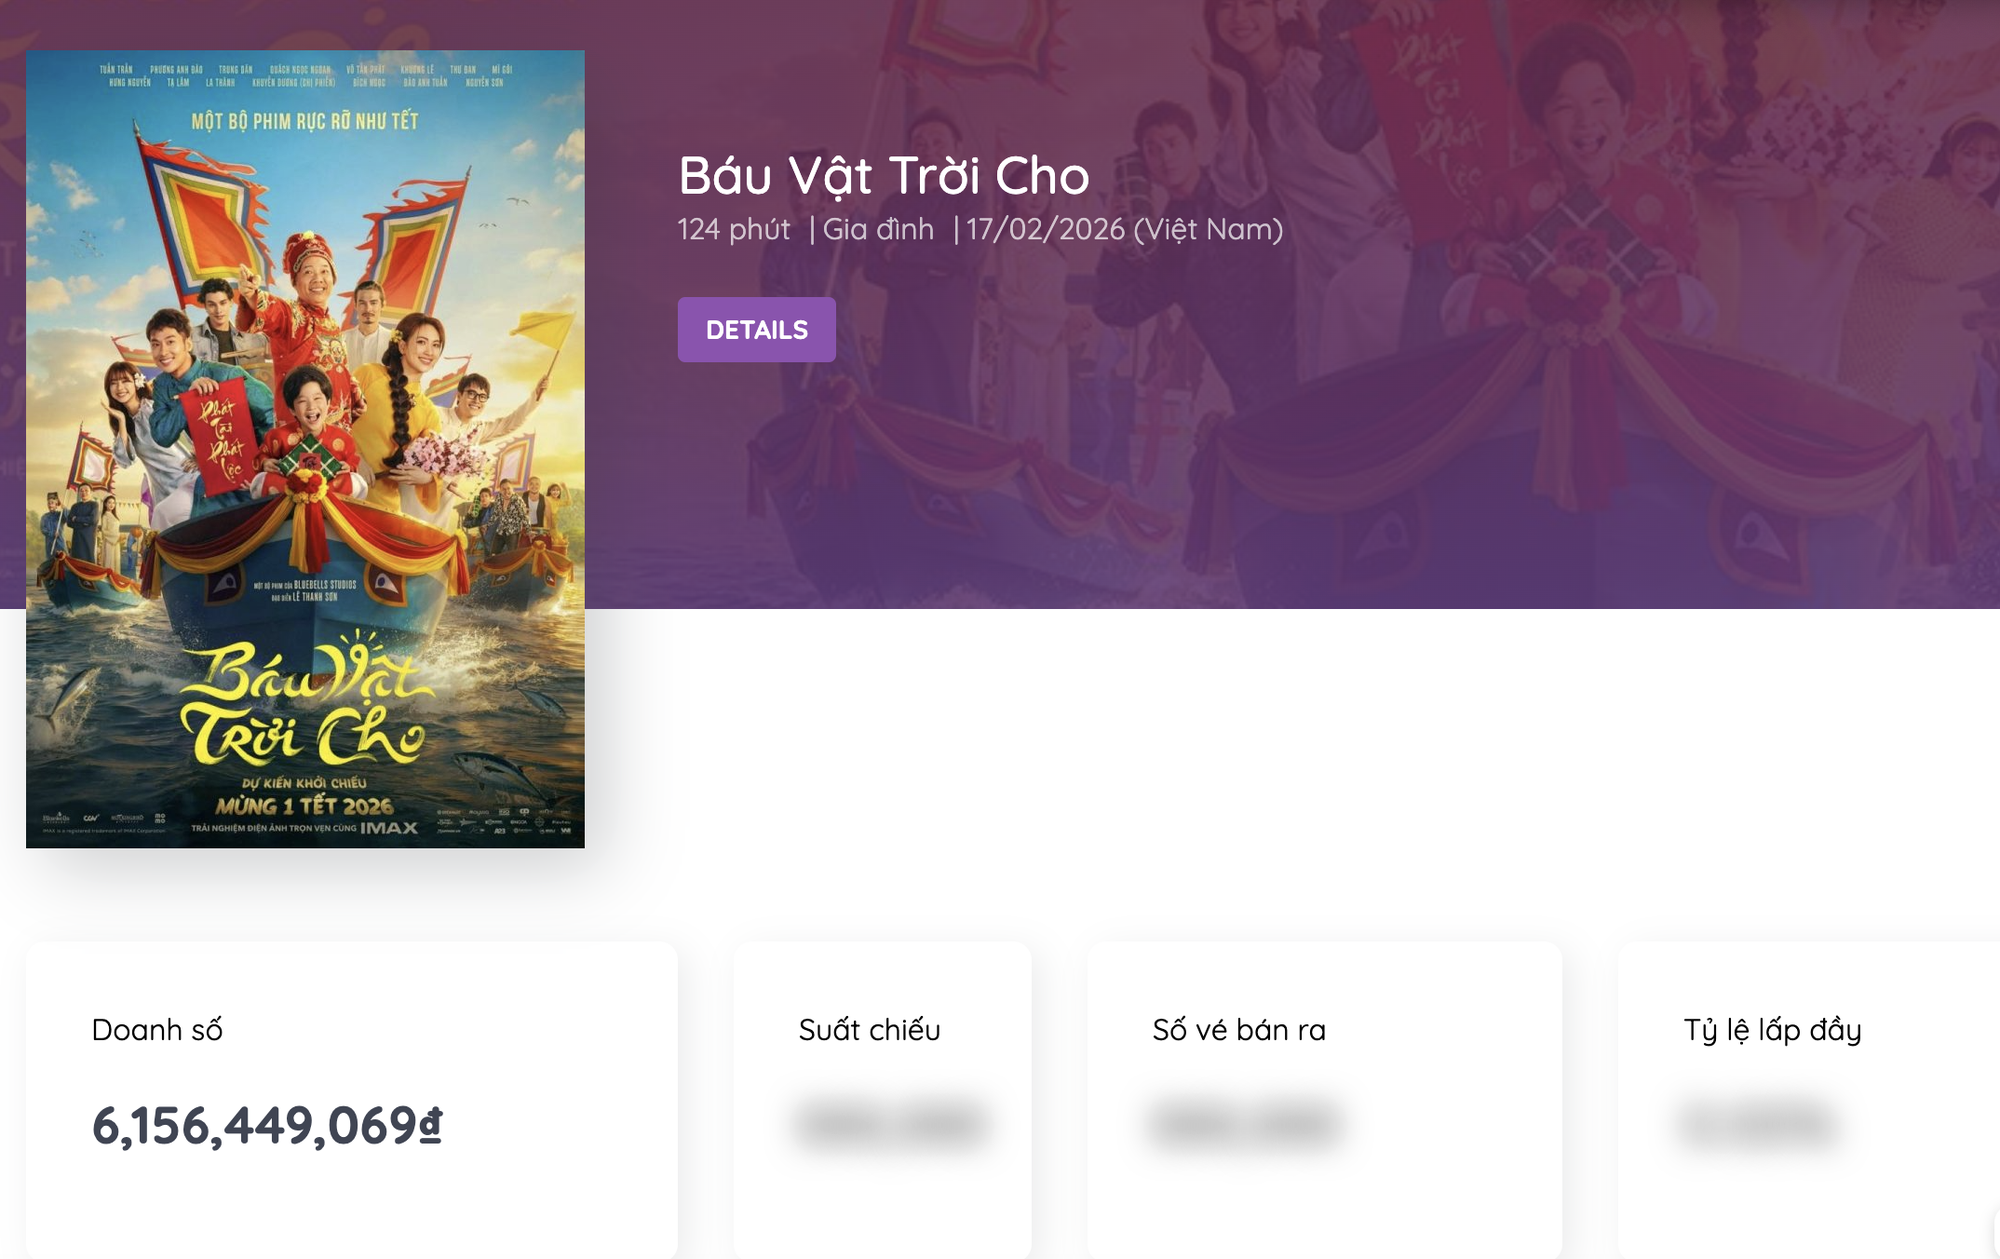The height and width of the screenshot is (1259, 2000).
Task: Click the Số vé bán ra label
Action: pos(1238,1030)
